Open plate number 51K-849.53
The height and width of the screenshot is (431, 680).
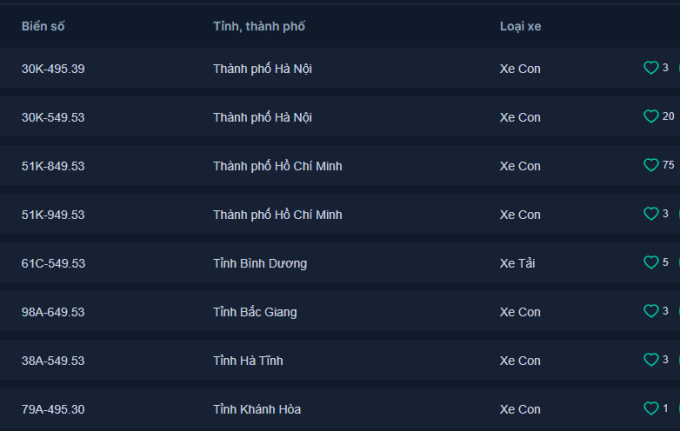pyautogui.click(x=53, y=166)
